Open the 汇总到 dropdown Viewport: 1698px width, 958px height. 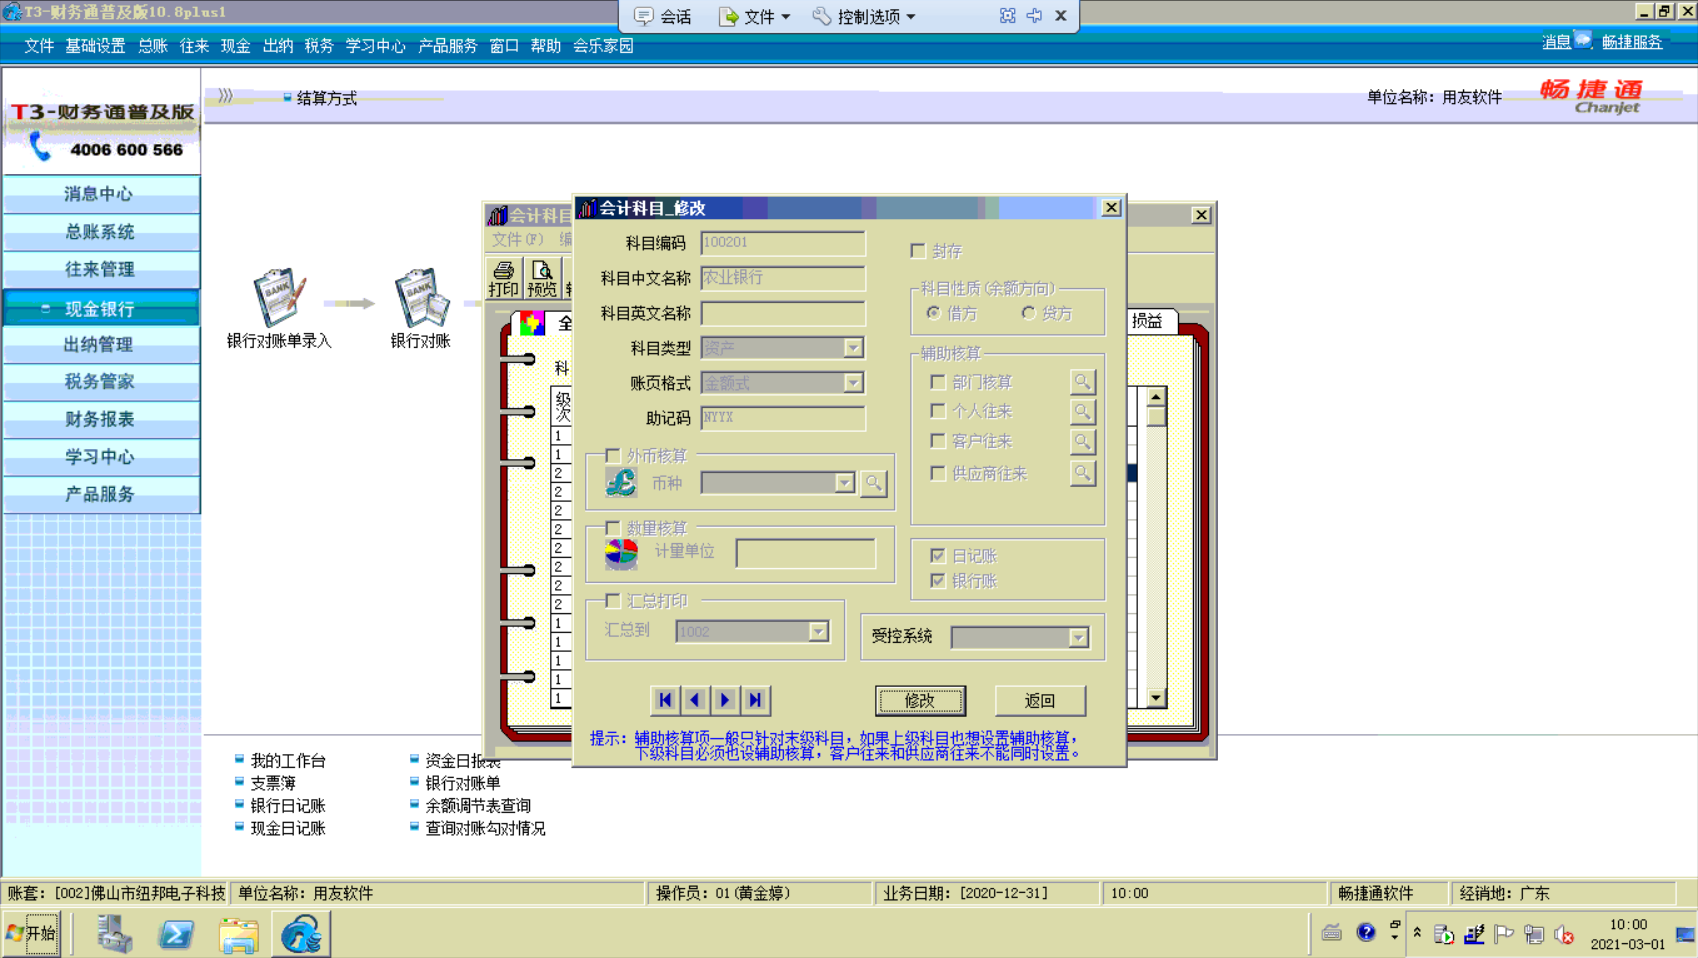[x=818, y=631]
